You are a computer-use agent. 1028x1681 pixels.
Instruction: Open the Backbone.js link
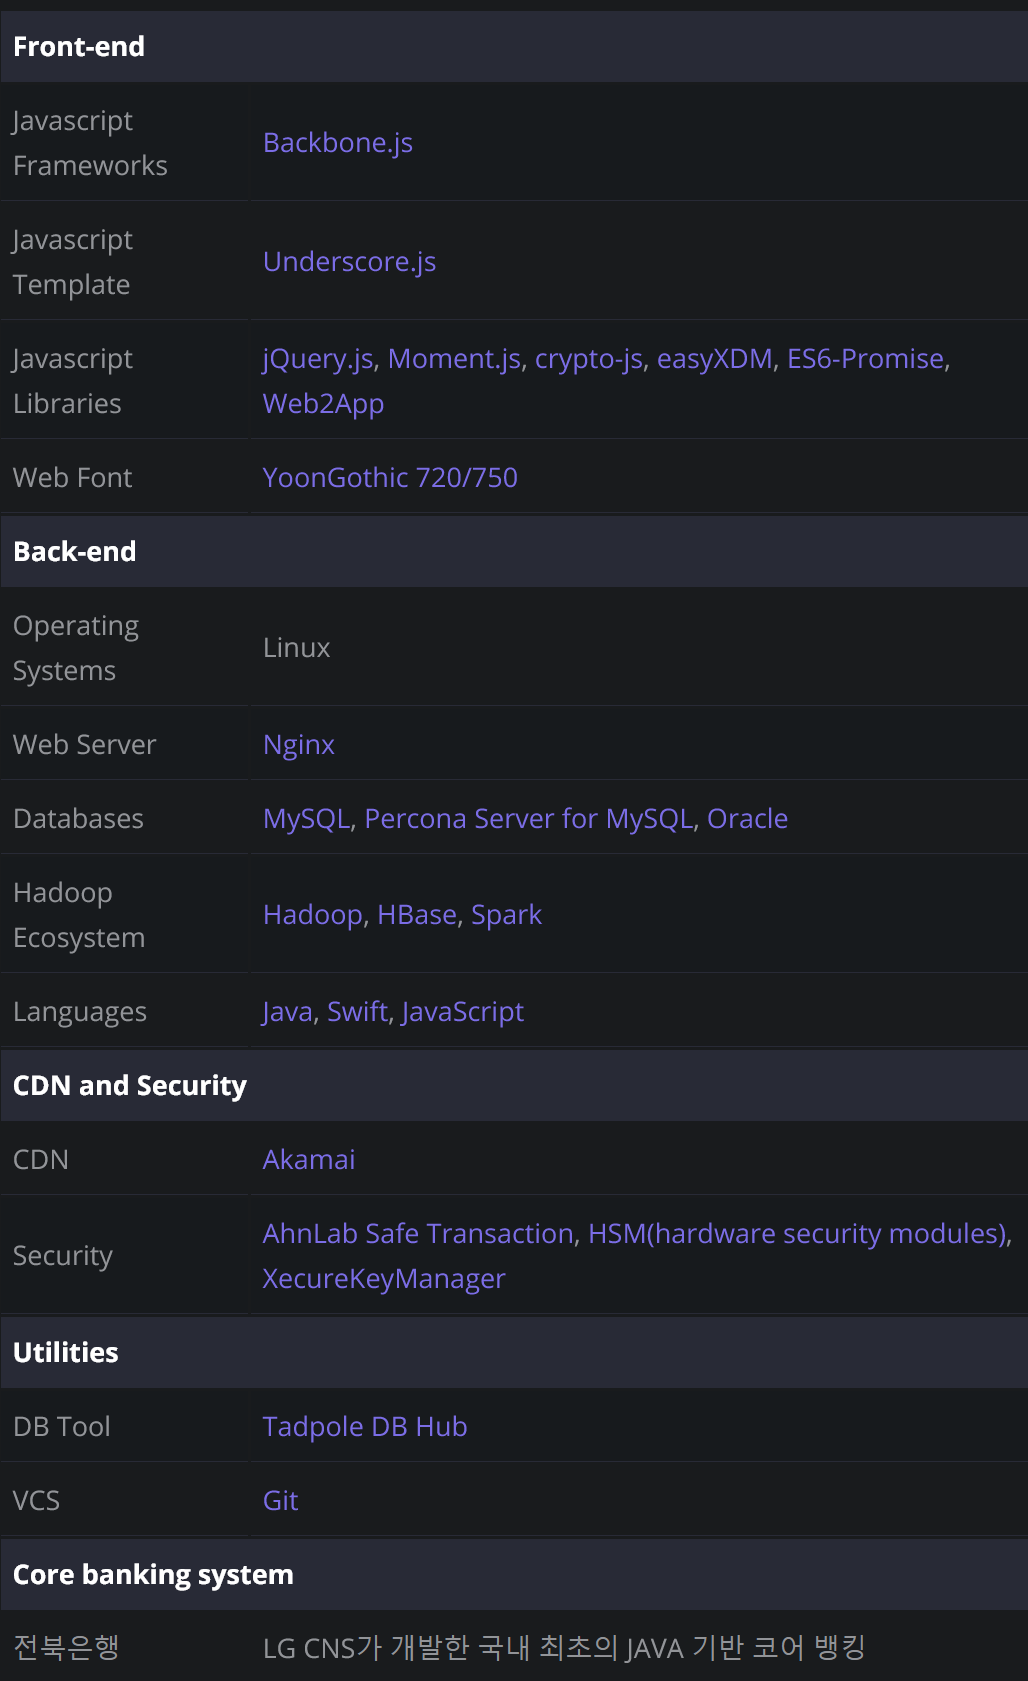point(338,143)
